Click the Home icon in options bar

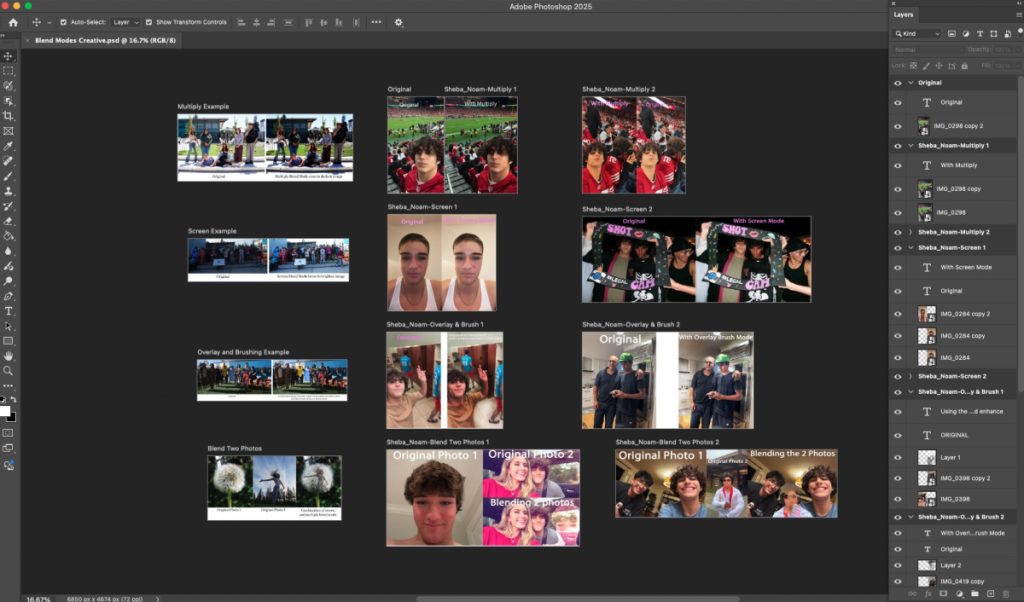click(x=13, y=22)
